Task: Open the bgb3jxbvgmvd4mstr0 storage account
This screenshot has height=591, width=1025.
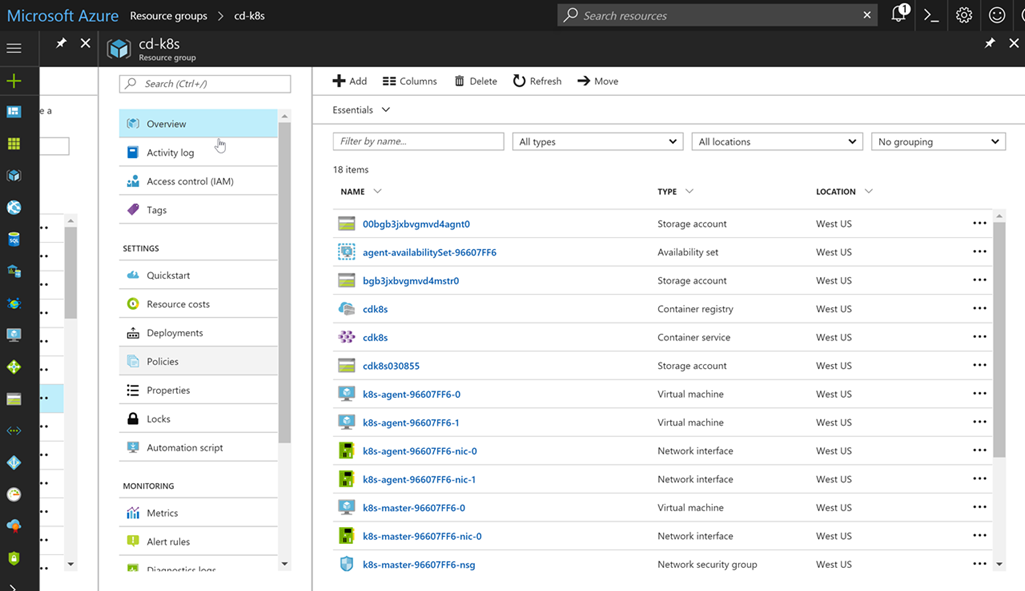Action: (x=410, y=281)
